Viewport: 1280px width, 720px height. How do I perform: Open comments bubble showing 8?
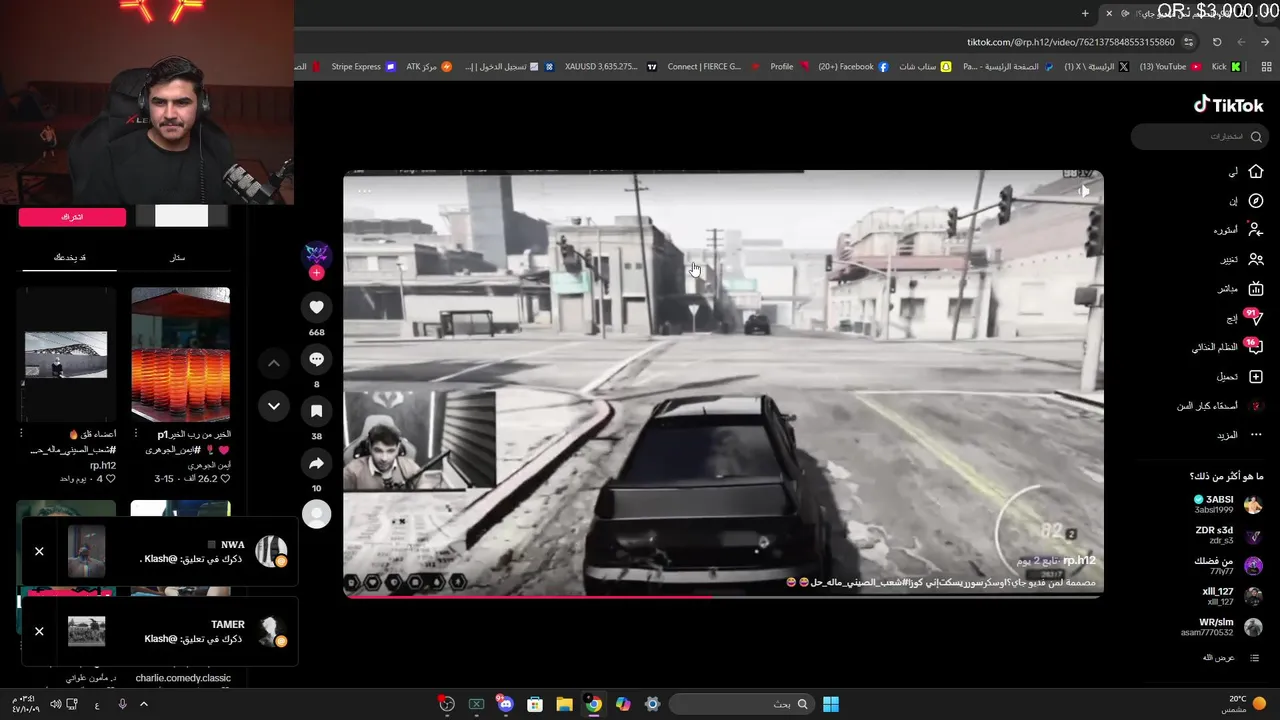point(316,360)
